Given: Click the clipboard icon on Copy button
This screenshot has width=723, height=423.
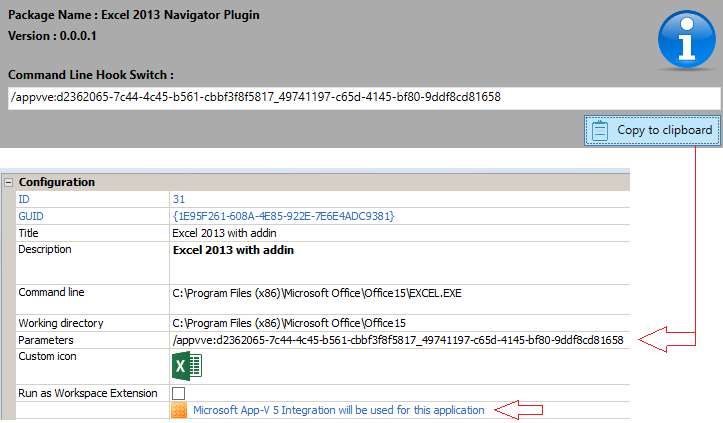Looking at the screenshot, I should coord(600,130).
